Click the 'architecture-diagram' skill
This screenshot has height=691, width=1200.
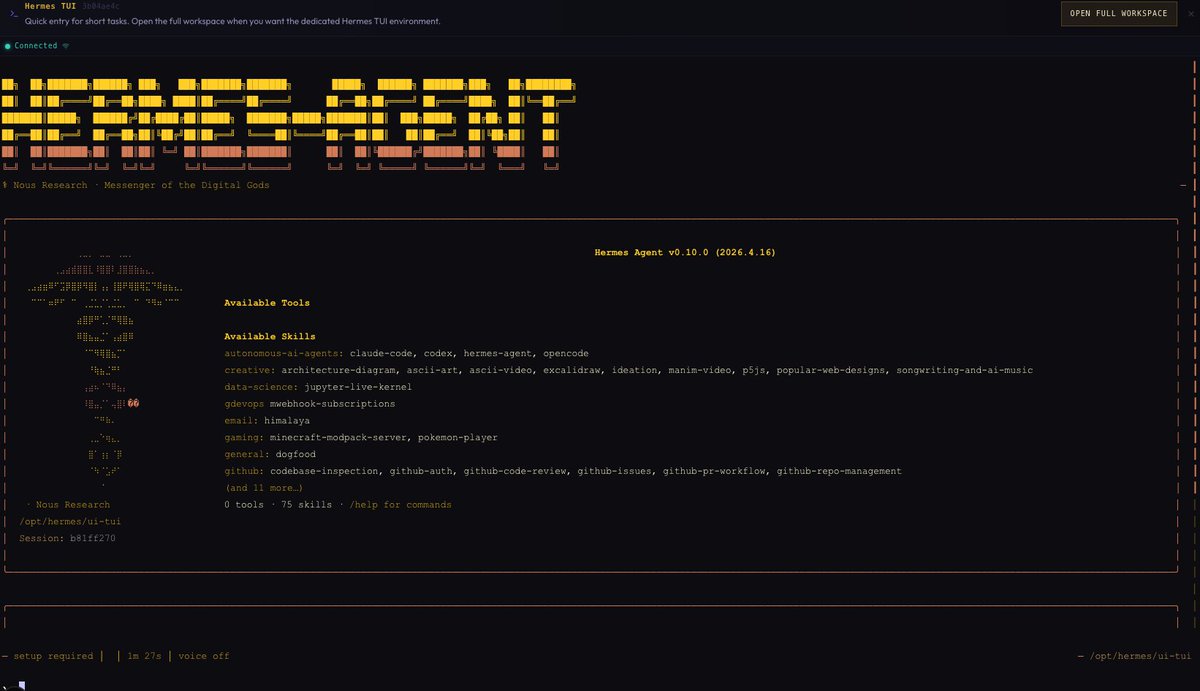[338, 371]
